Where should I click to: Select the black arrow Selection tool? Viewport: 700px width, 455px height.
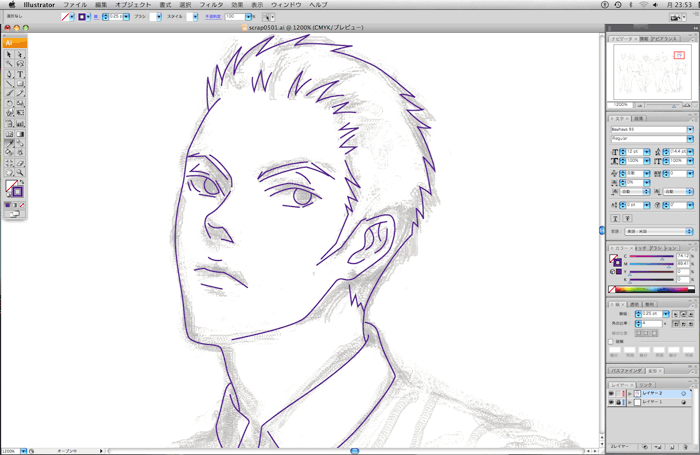(9, 54)
